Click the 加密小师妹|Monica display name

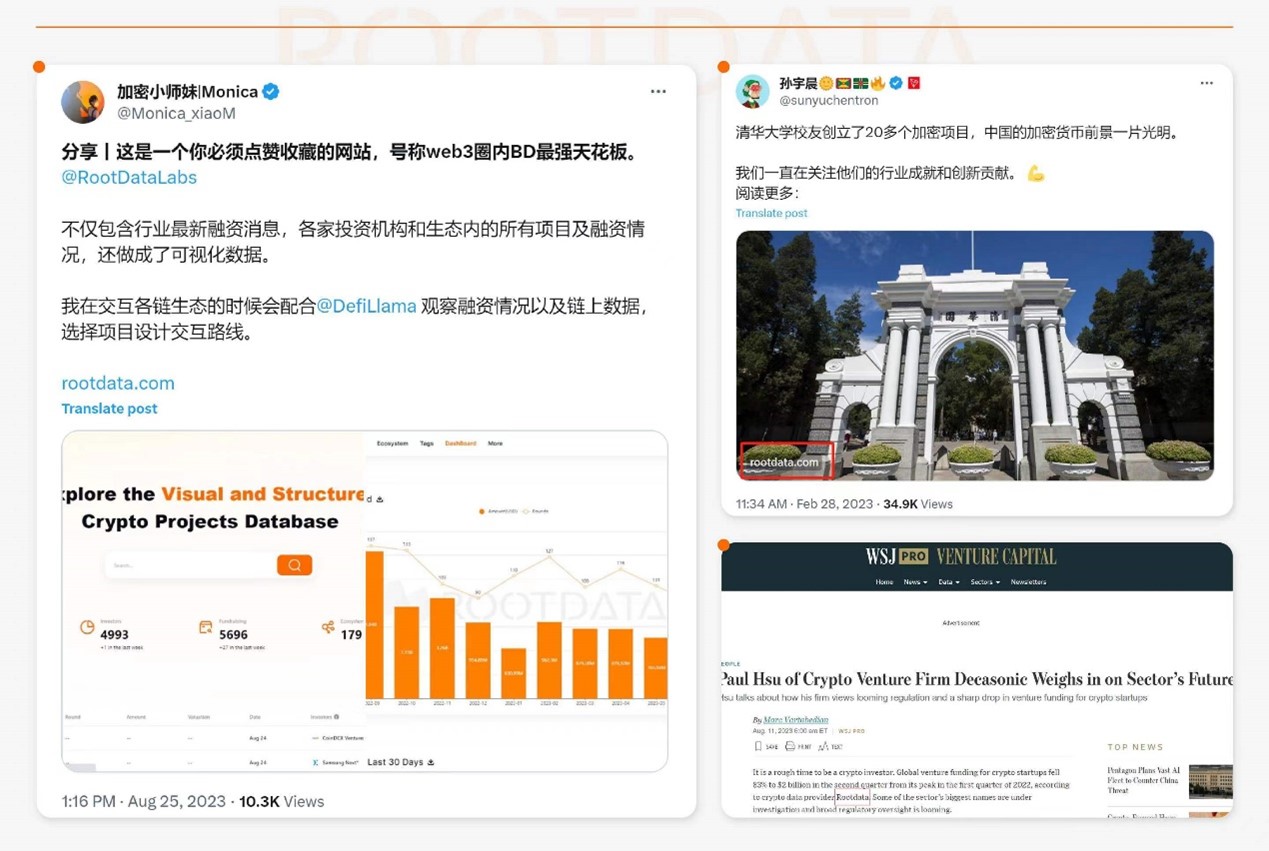187,92
